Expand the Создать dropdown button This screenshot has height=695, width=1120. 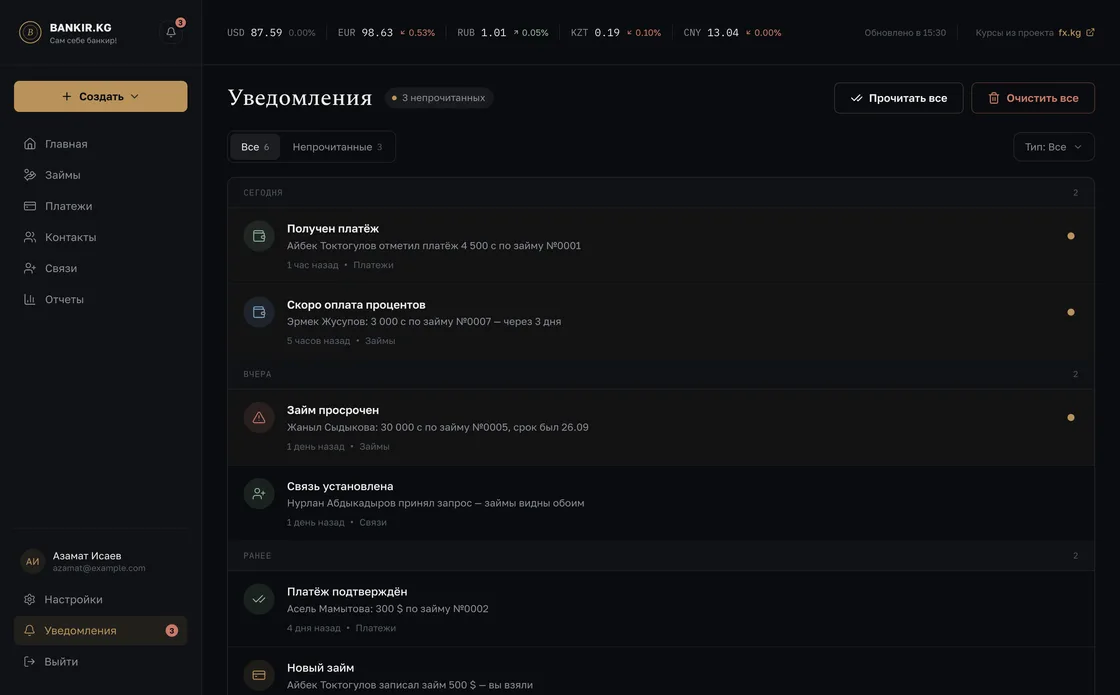click(101, 96)
